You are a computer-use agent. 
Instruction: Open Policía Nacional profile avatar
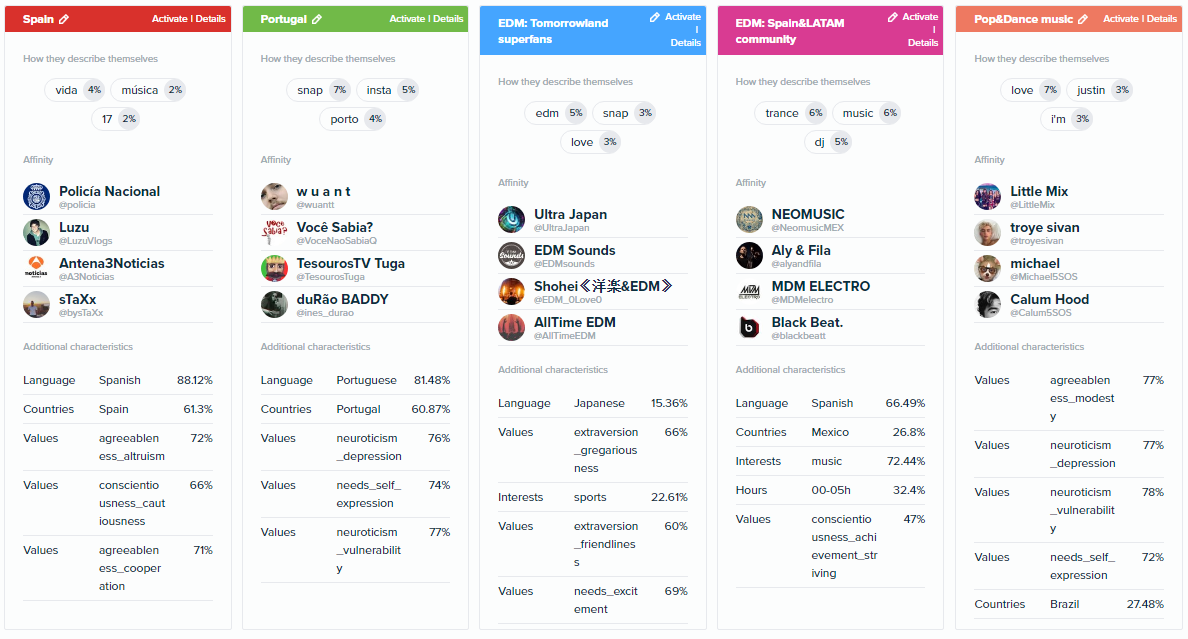point(36,197)
